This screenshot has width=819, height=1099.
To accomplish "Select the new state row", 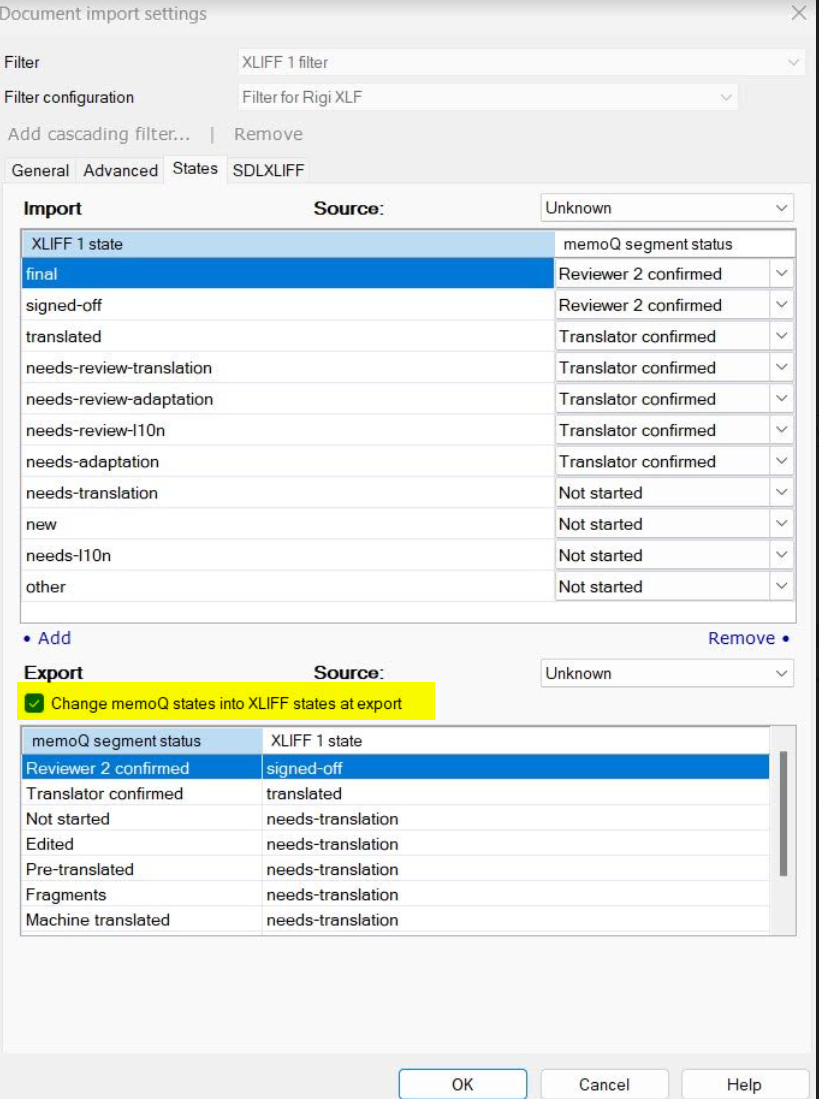I will tap(288, 524).
